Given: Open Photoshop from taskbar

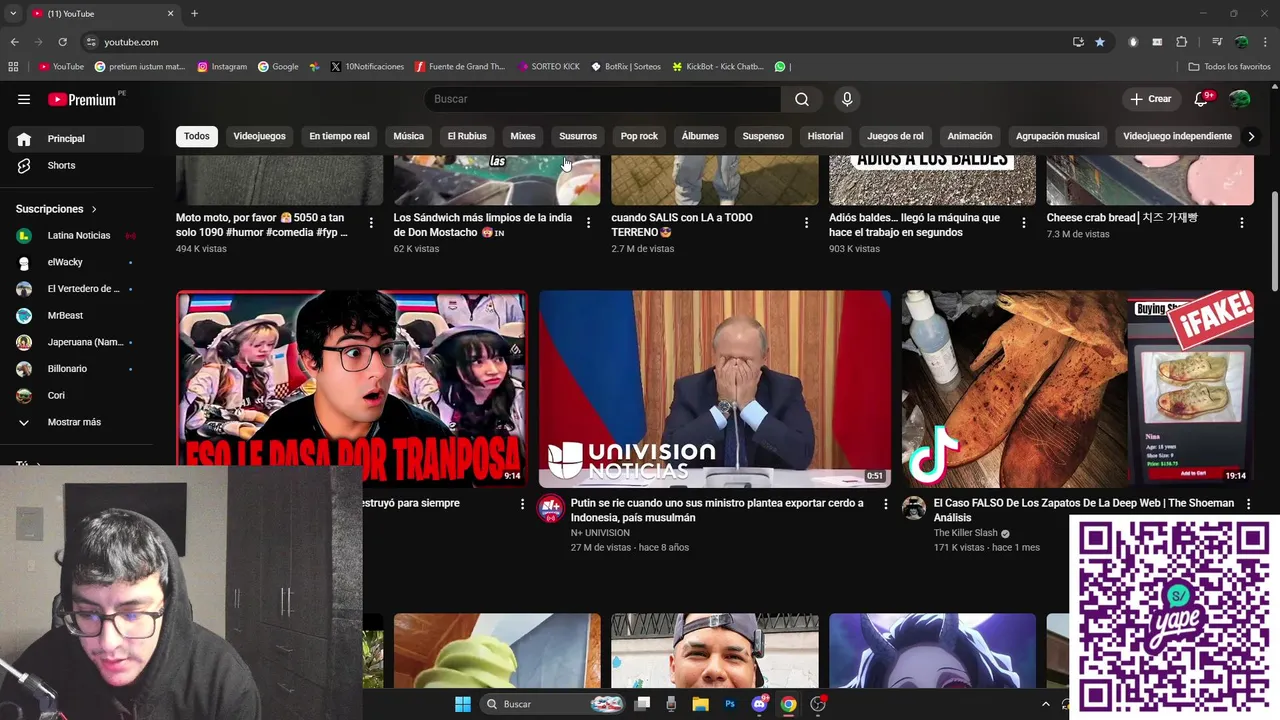Looking at the screenshot, I should 730,704.
